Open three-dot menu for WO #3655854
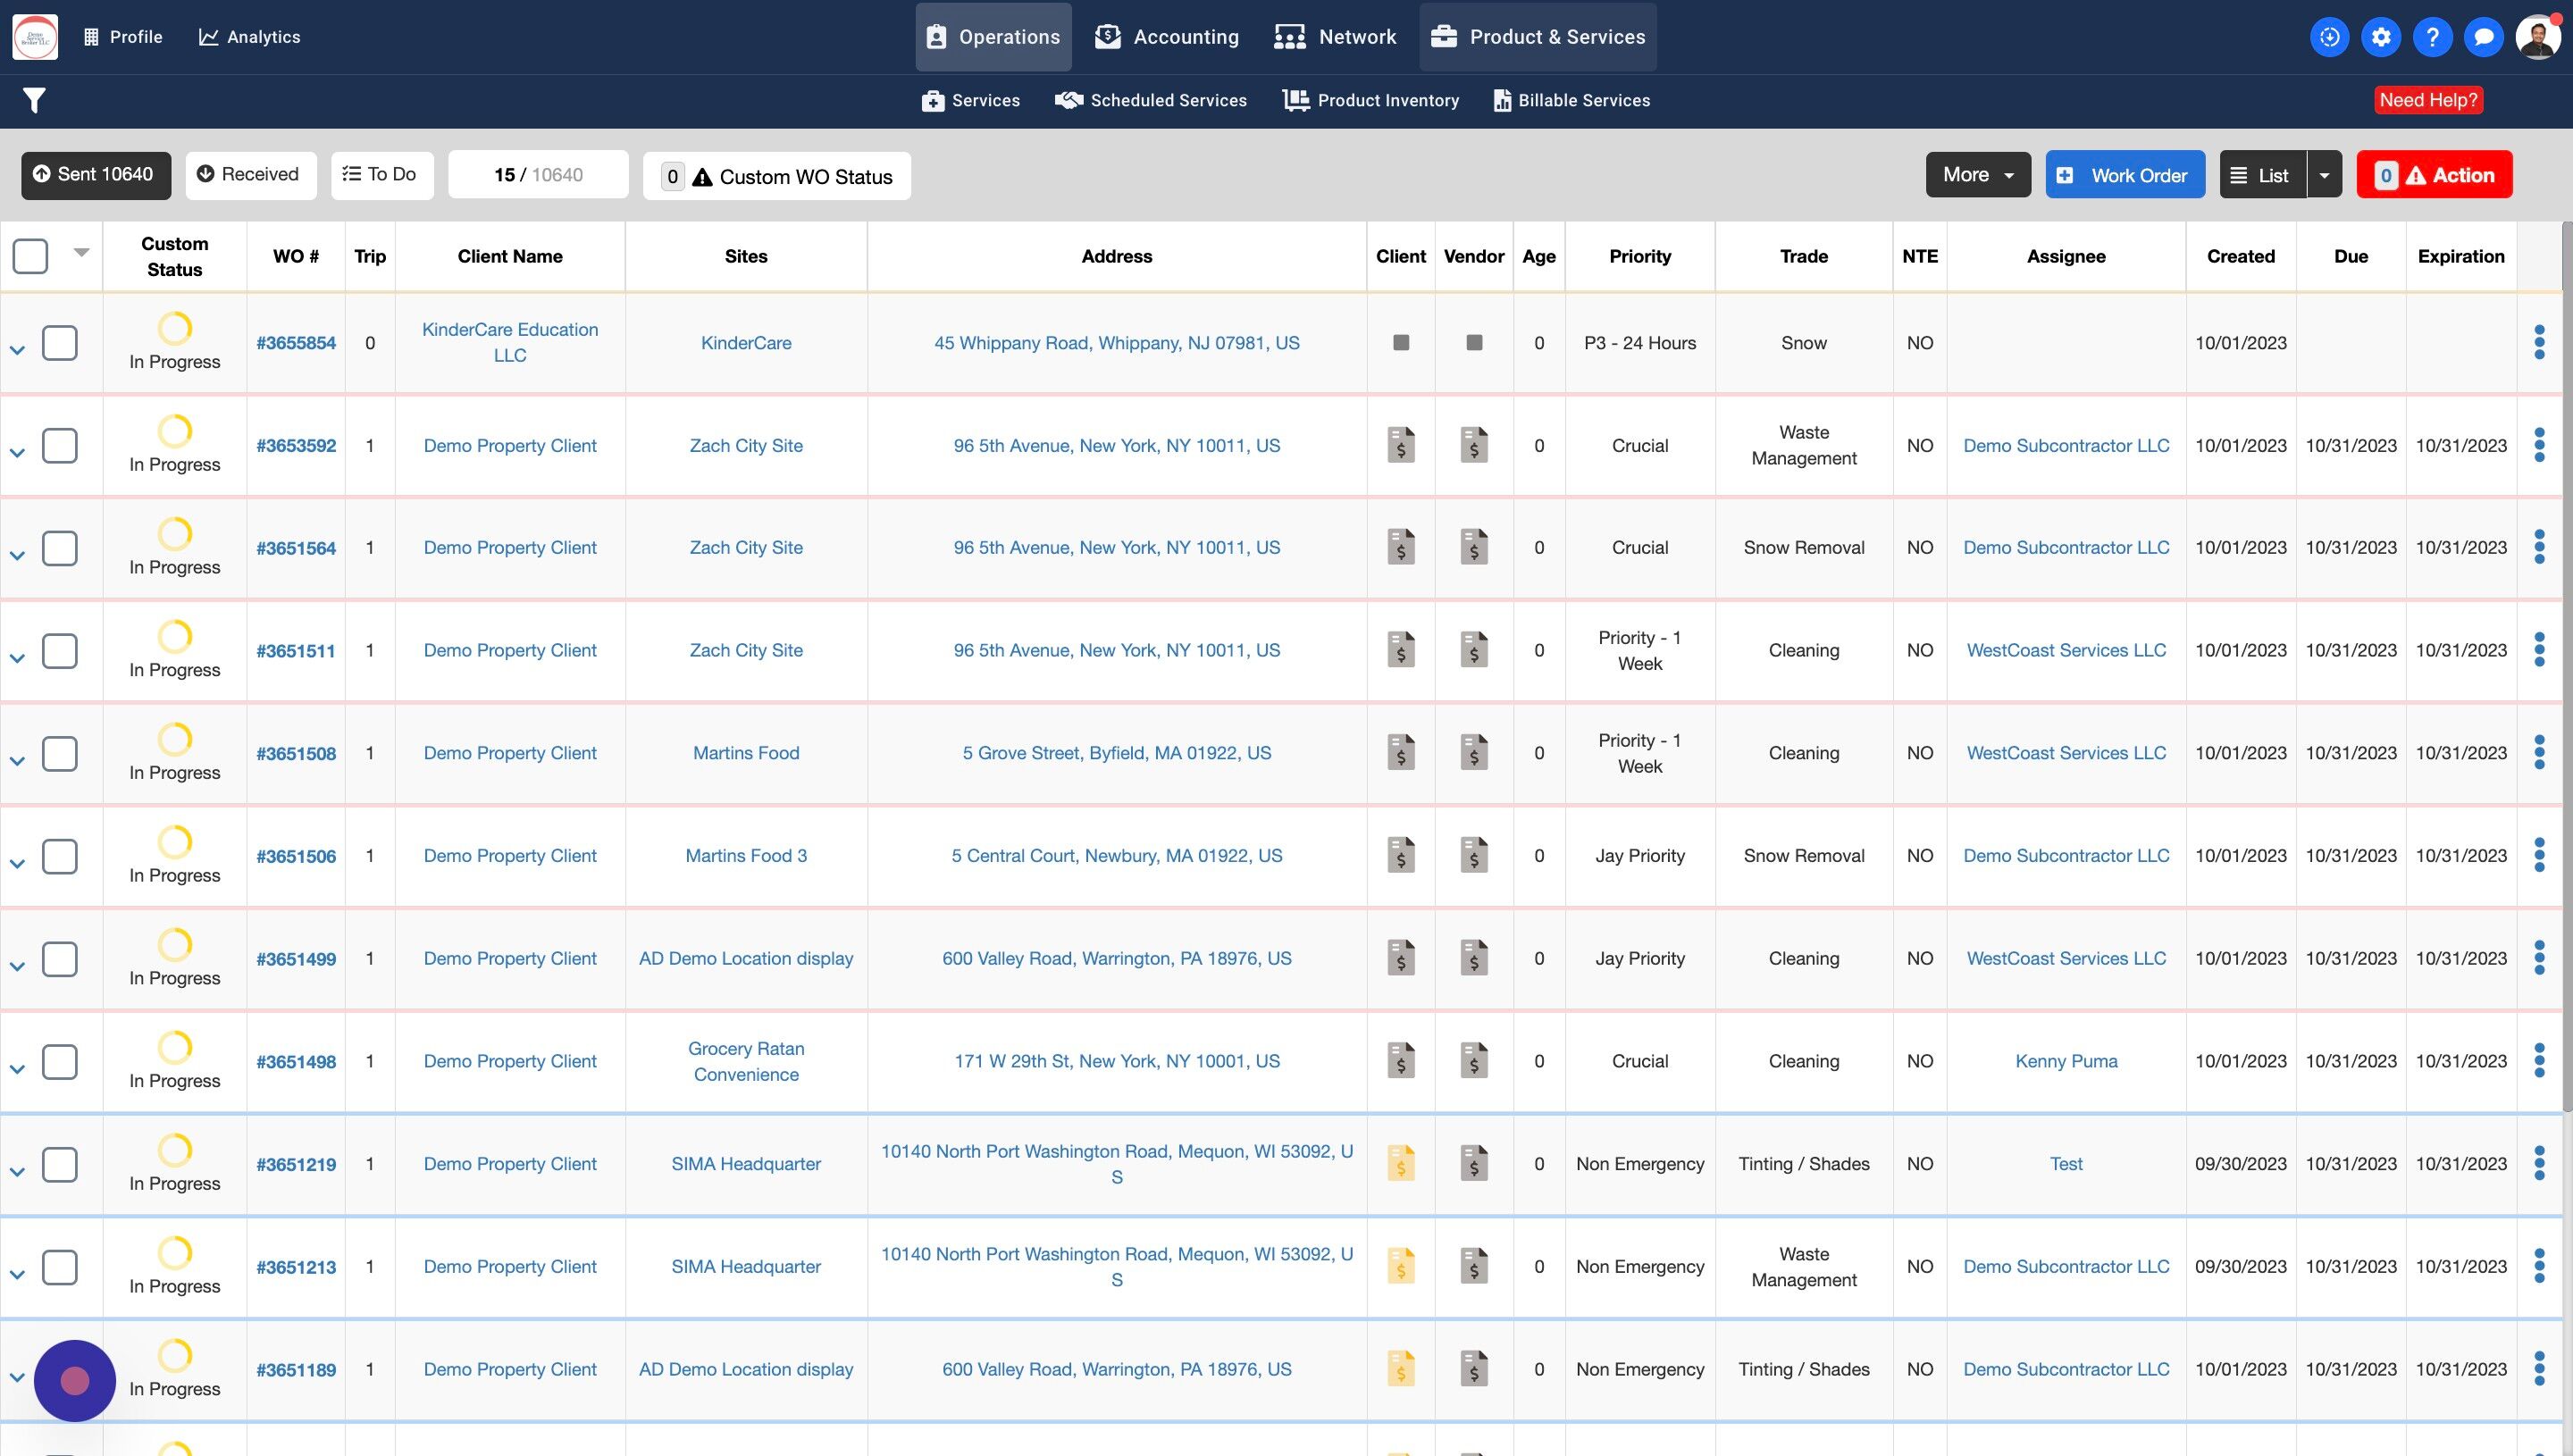This screenshot has width=2573, height=1456. [x=2538, y=342]
